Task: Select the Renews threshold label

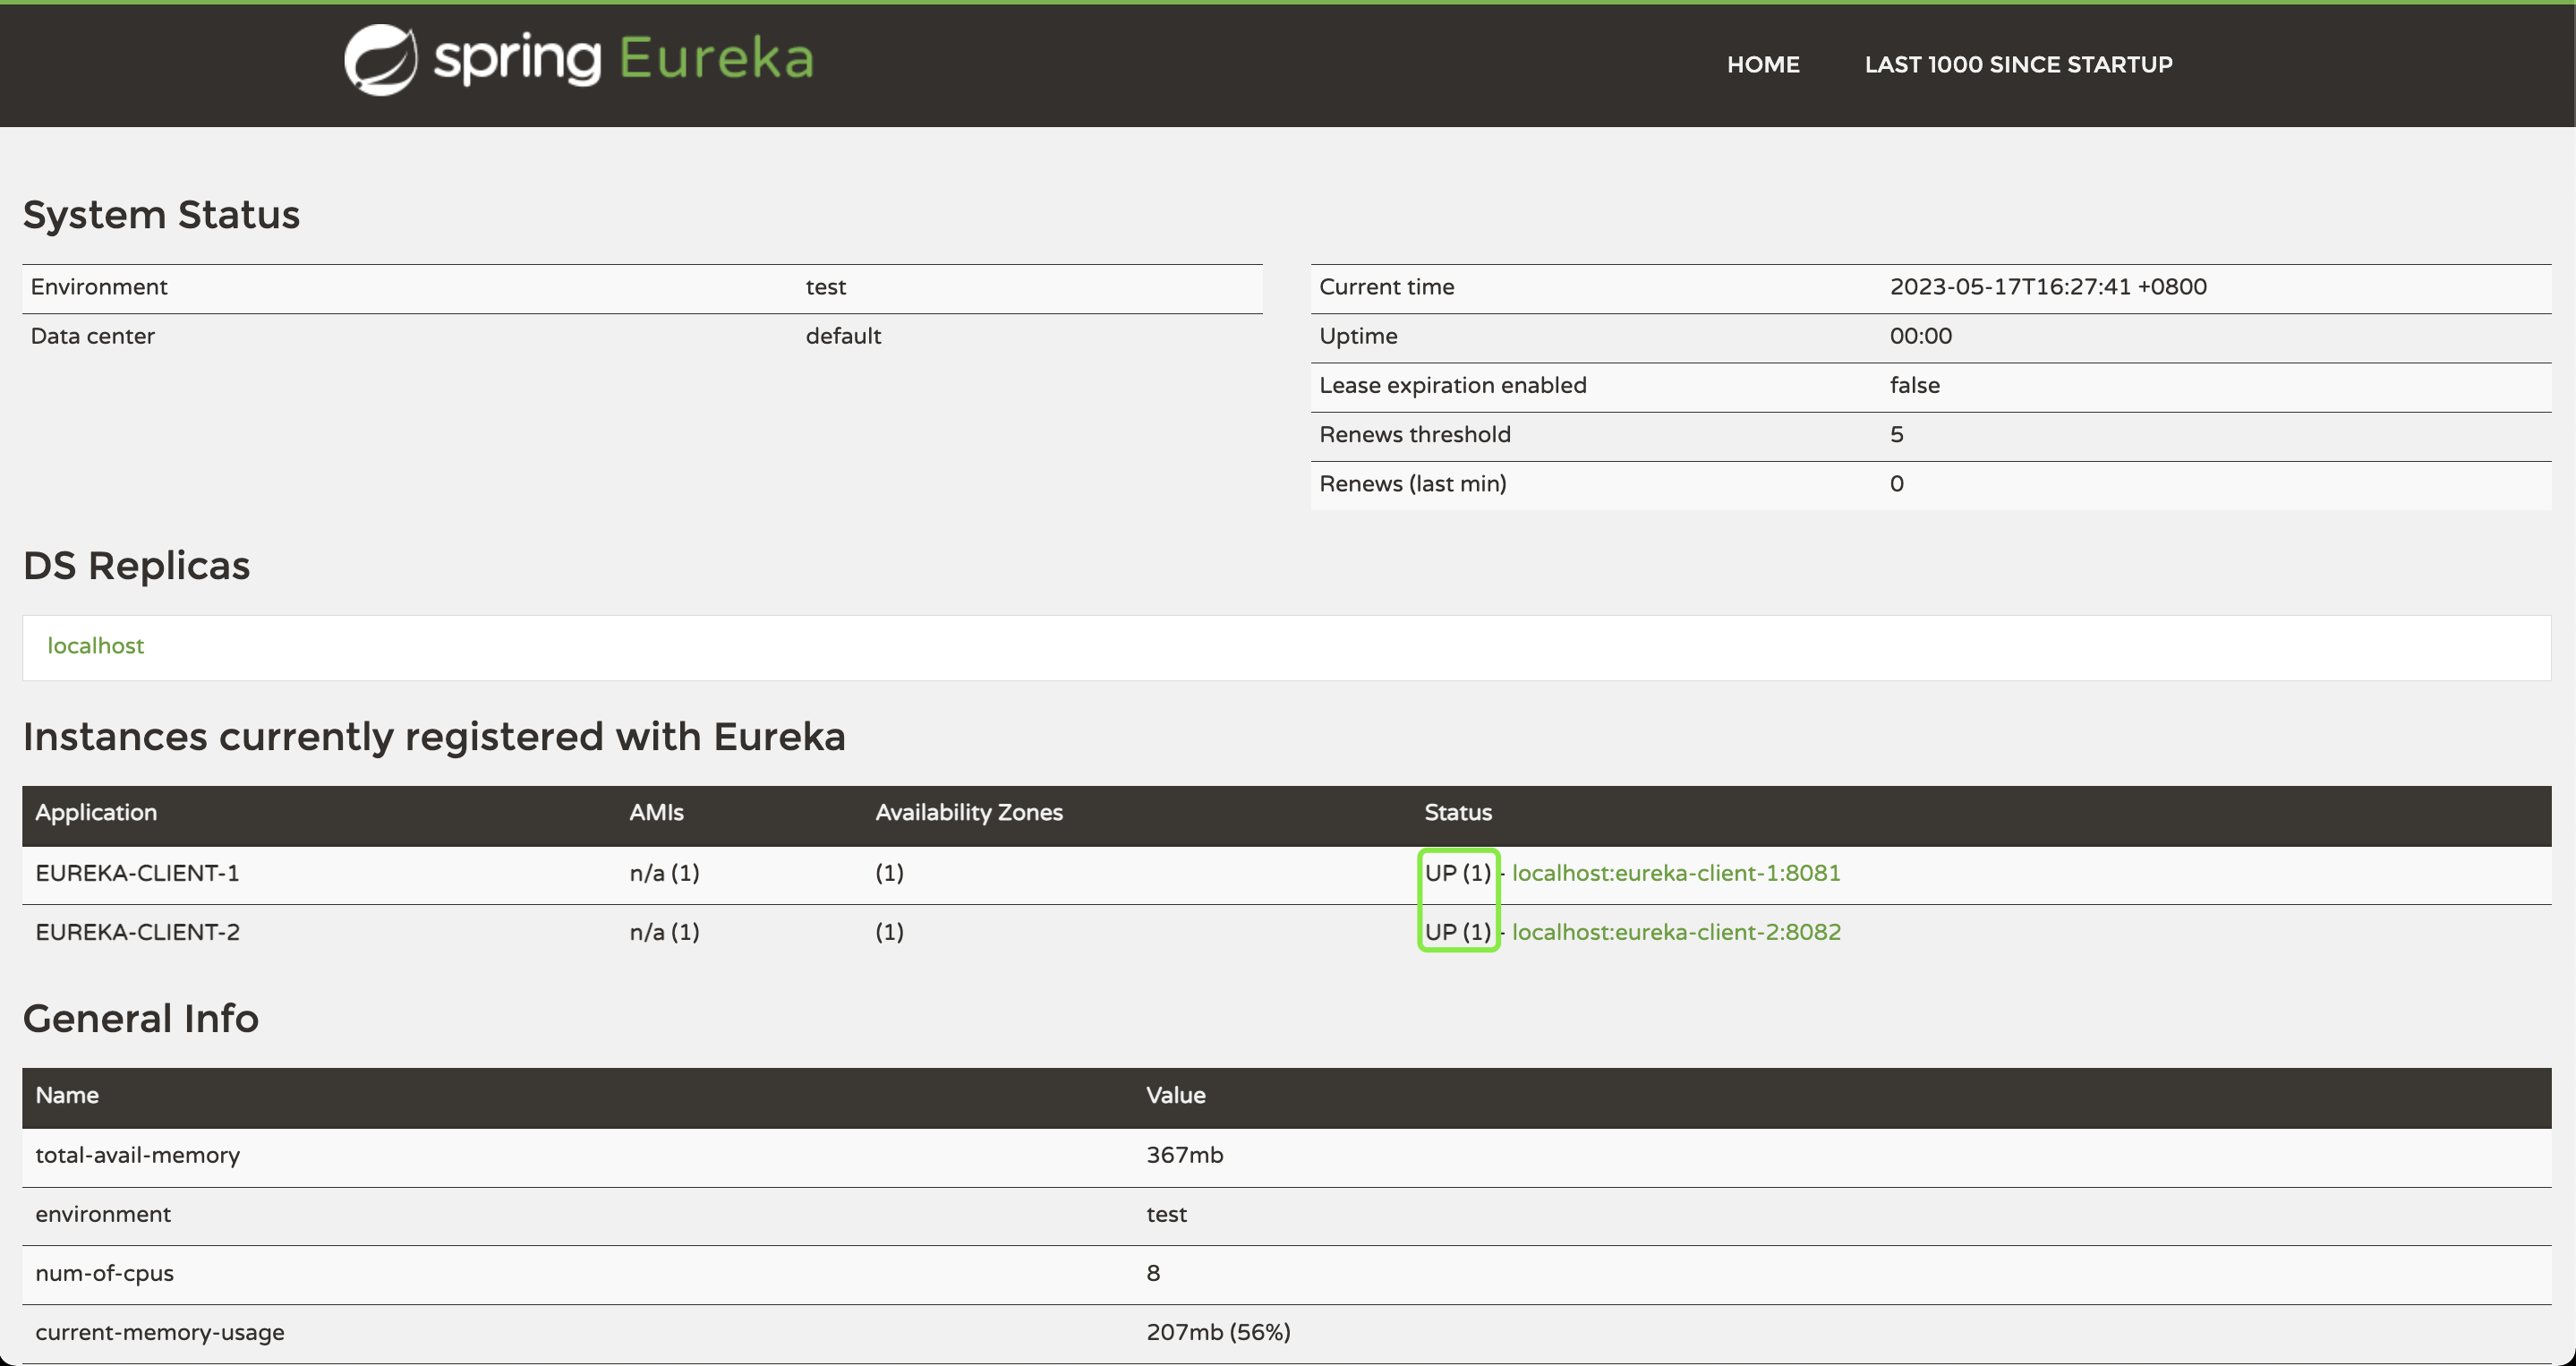Action: [1414, 434]
